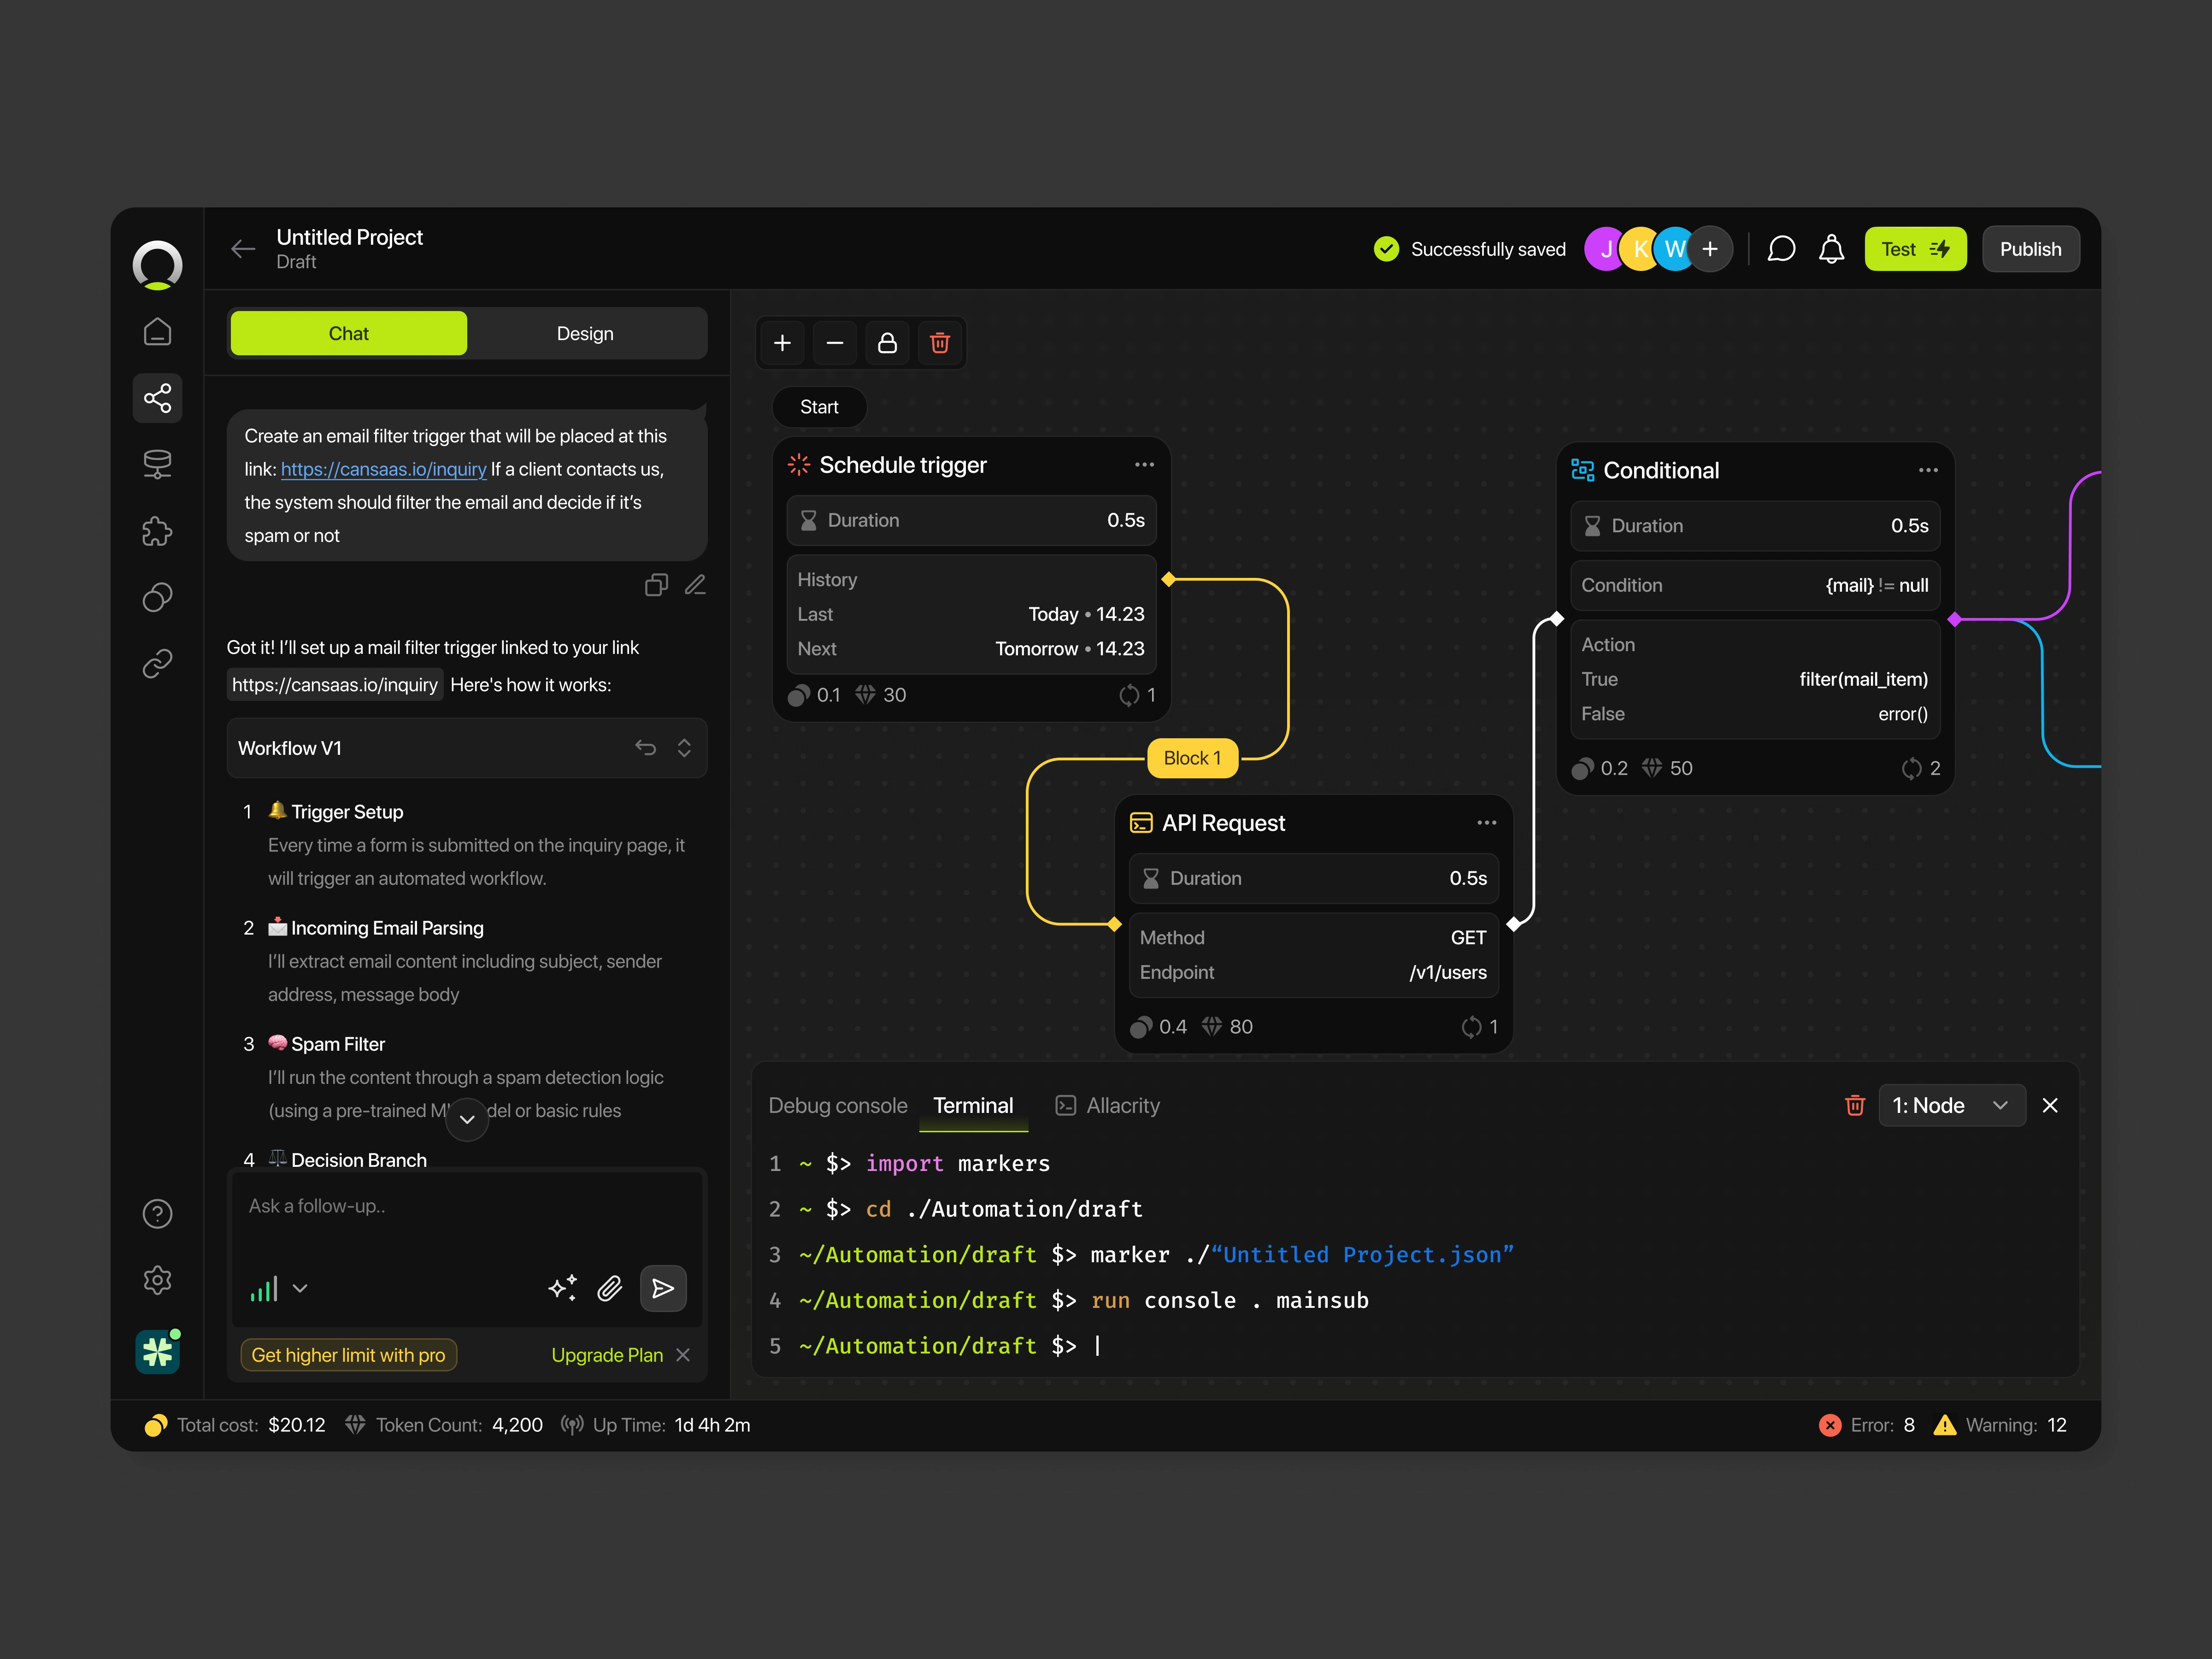2212x1659 pixels.
Task: Select the workflow share-nodes sidebar icon
Action: pos(157,398)
